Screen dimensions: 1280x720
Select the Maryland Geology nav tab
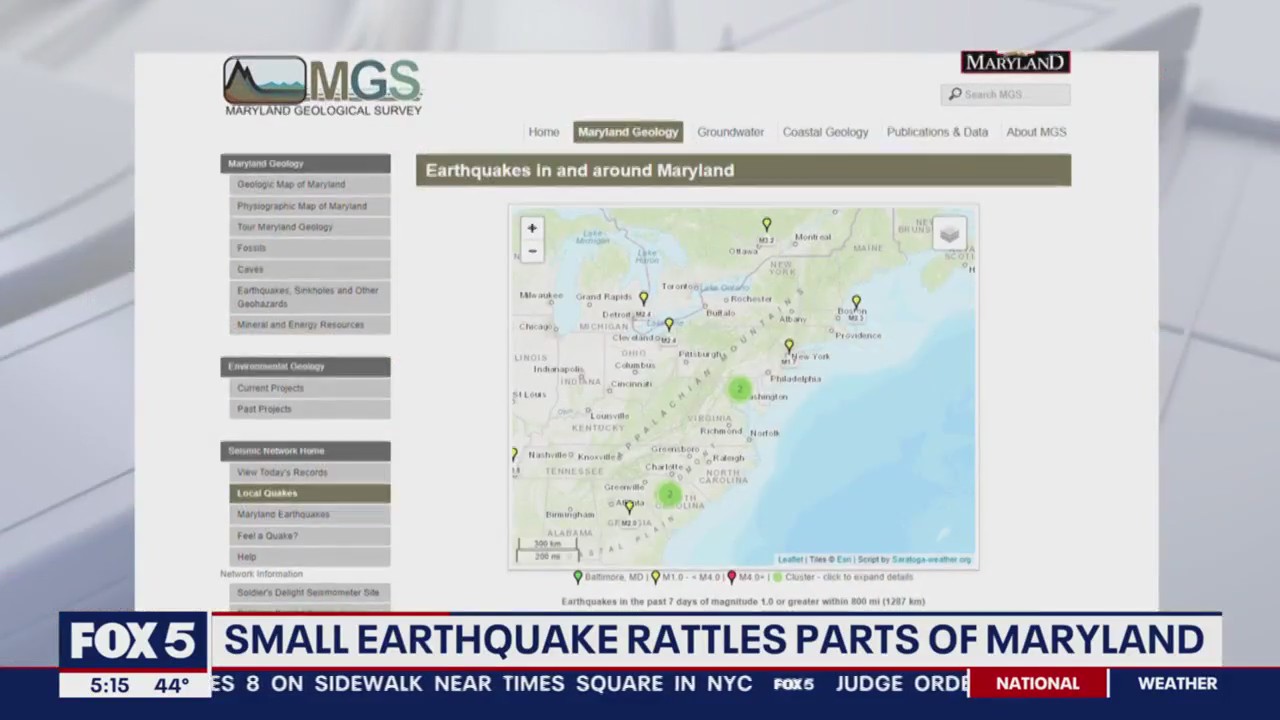coord(628,132)
